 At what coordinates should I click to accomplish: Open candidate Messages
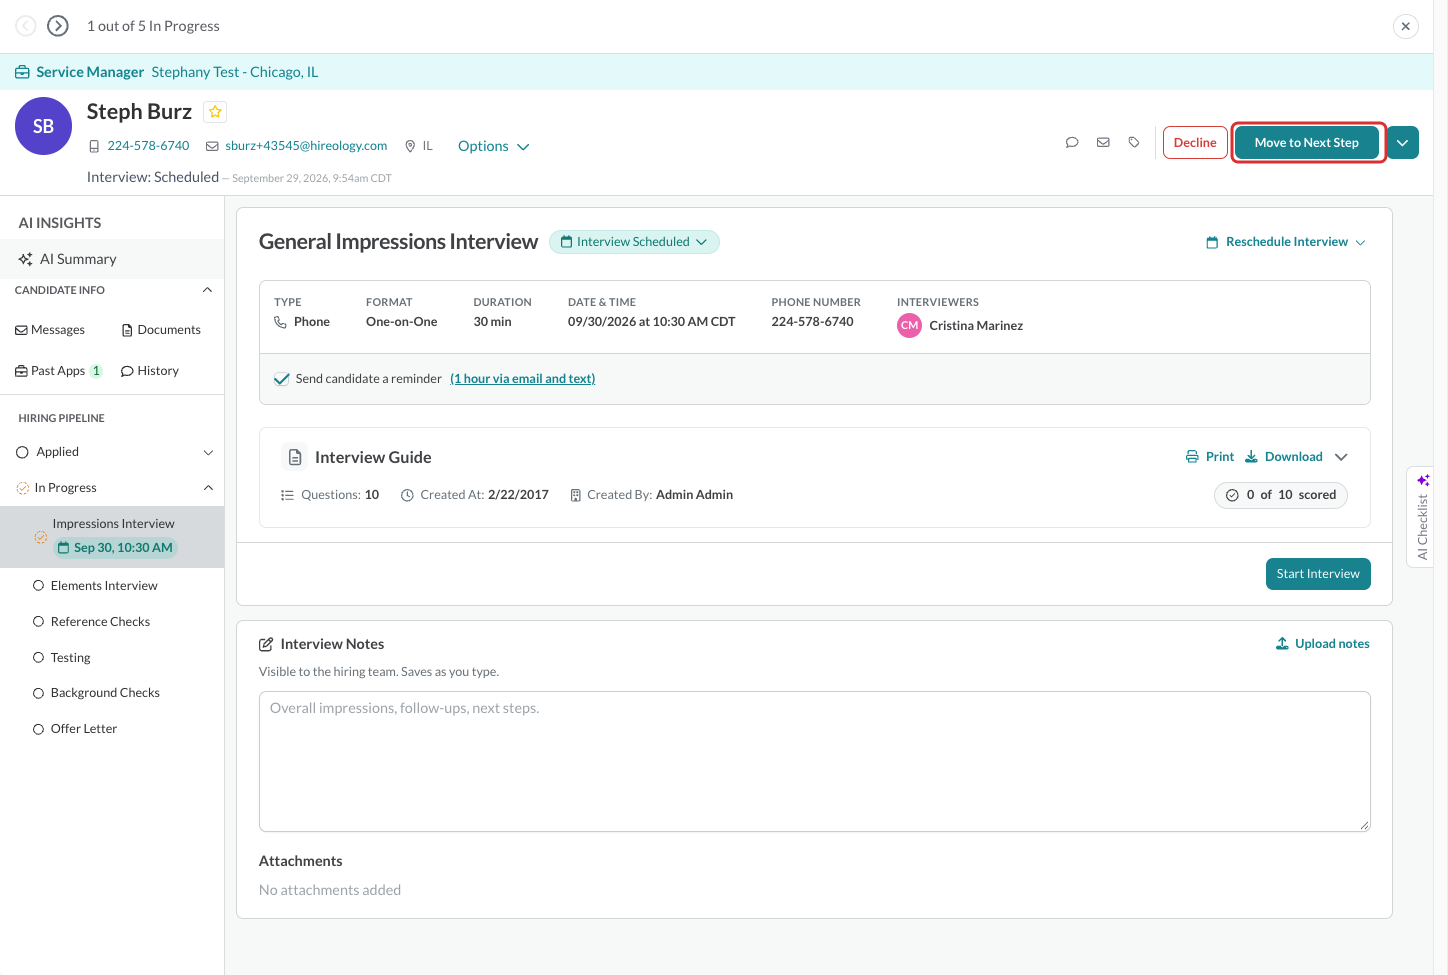(x=50, y=330)
